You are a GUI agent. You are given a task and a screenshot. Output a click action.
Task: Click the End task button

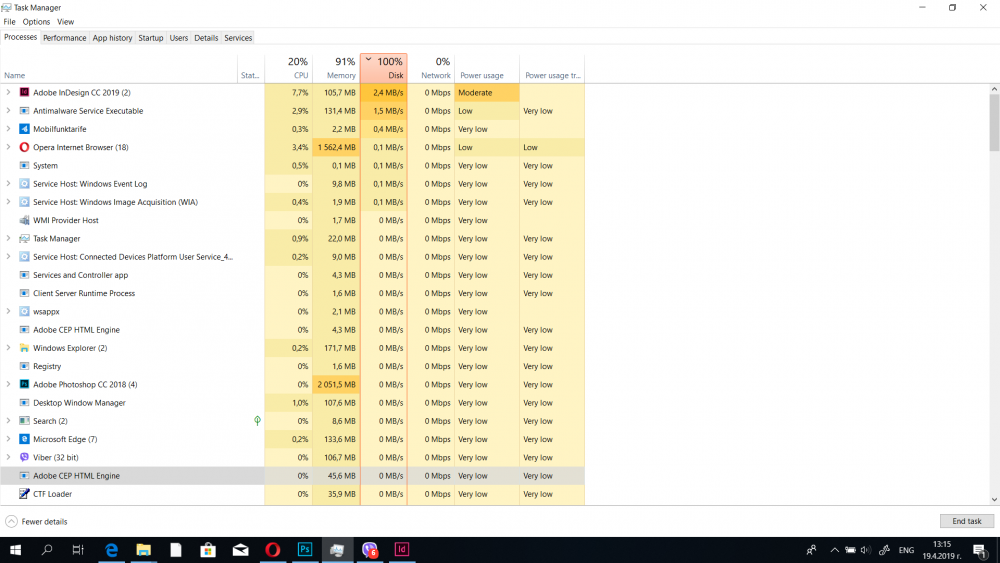click(x=967, y=521)
